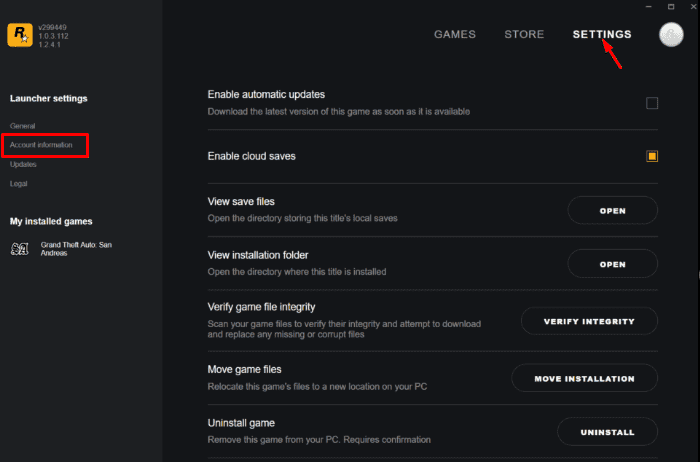Select the Settings tab

point(602,34)
